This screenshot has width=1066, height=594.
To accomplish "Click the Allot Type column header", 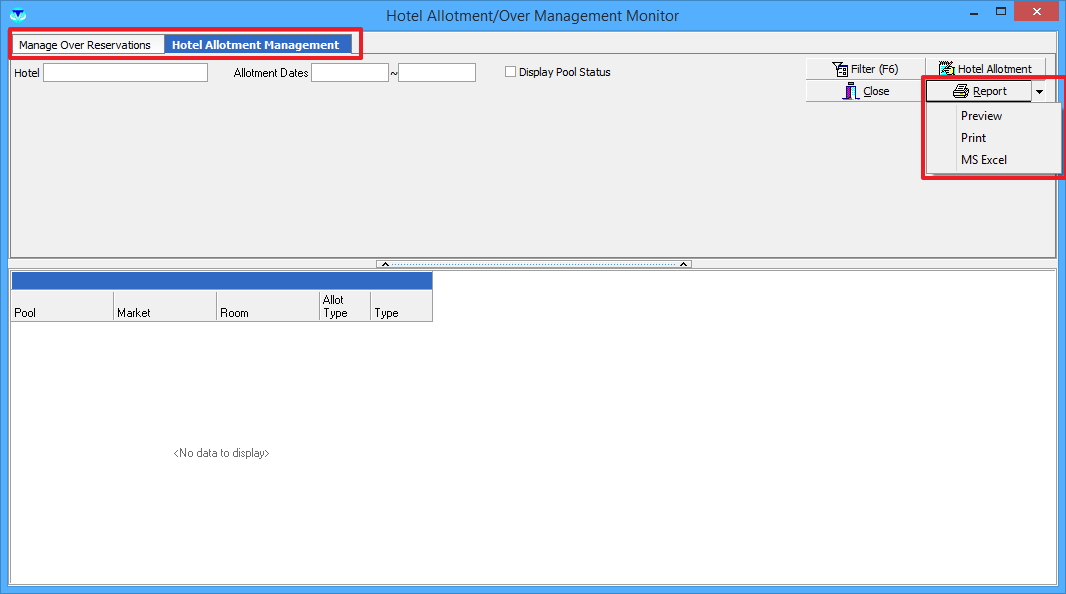I will 344,306.
